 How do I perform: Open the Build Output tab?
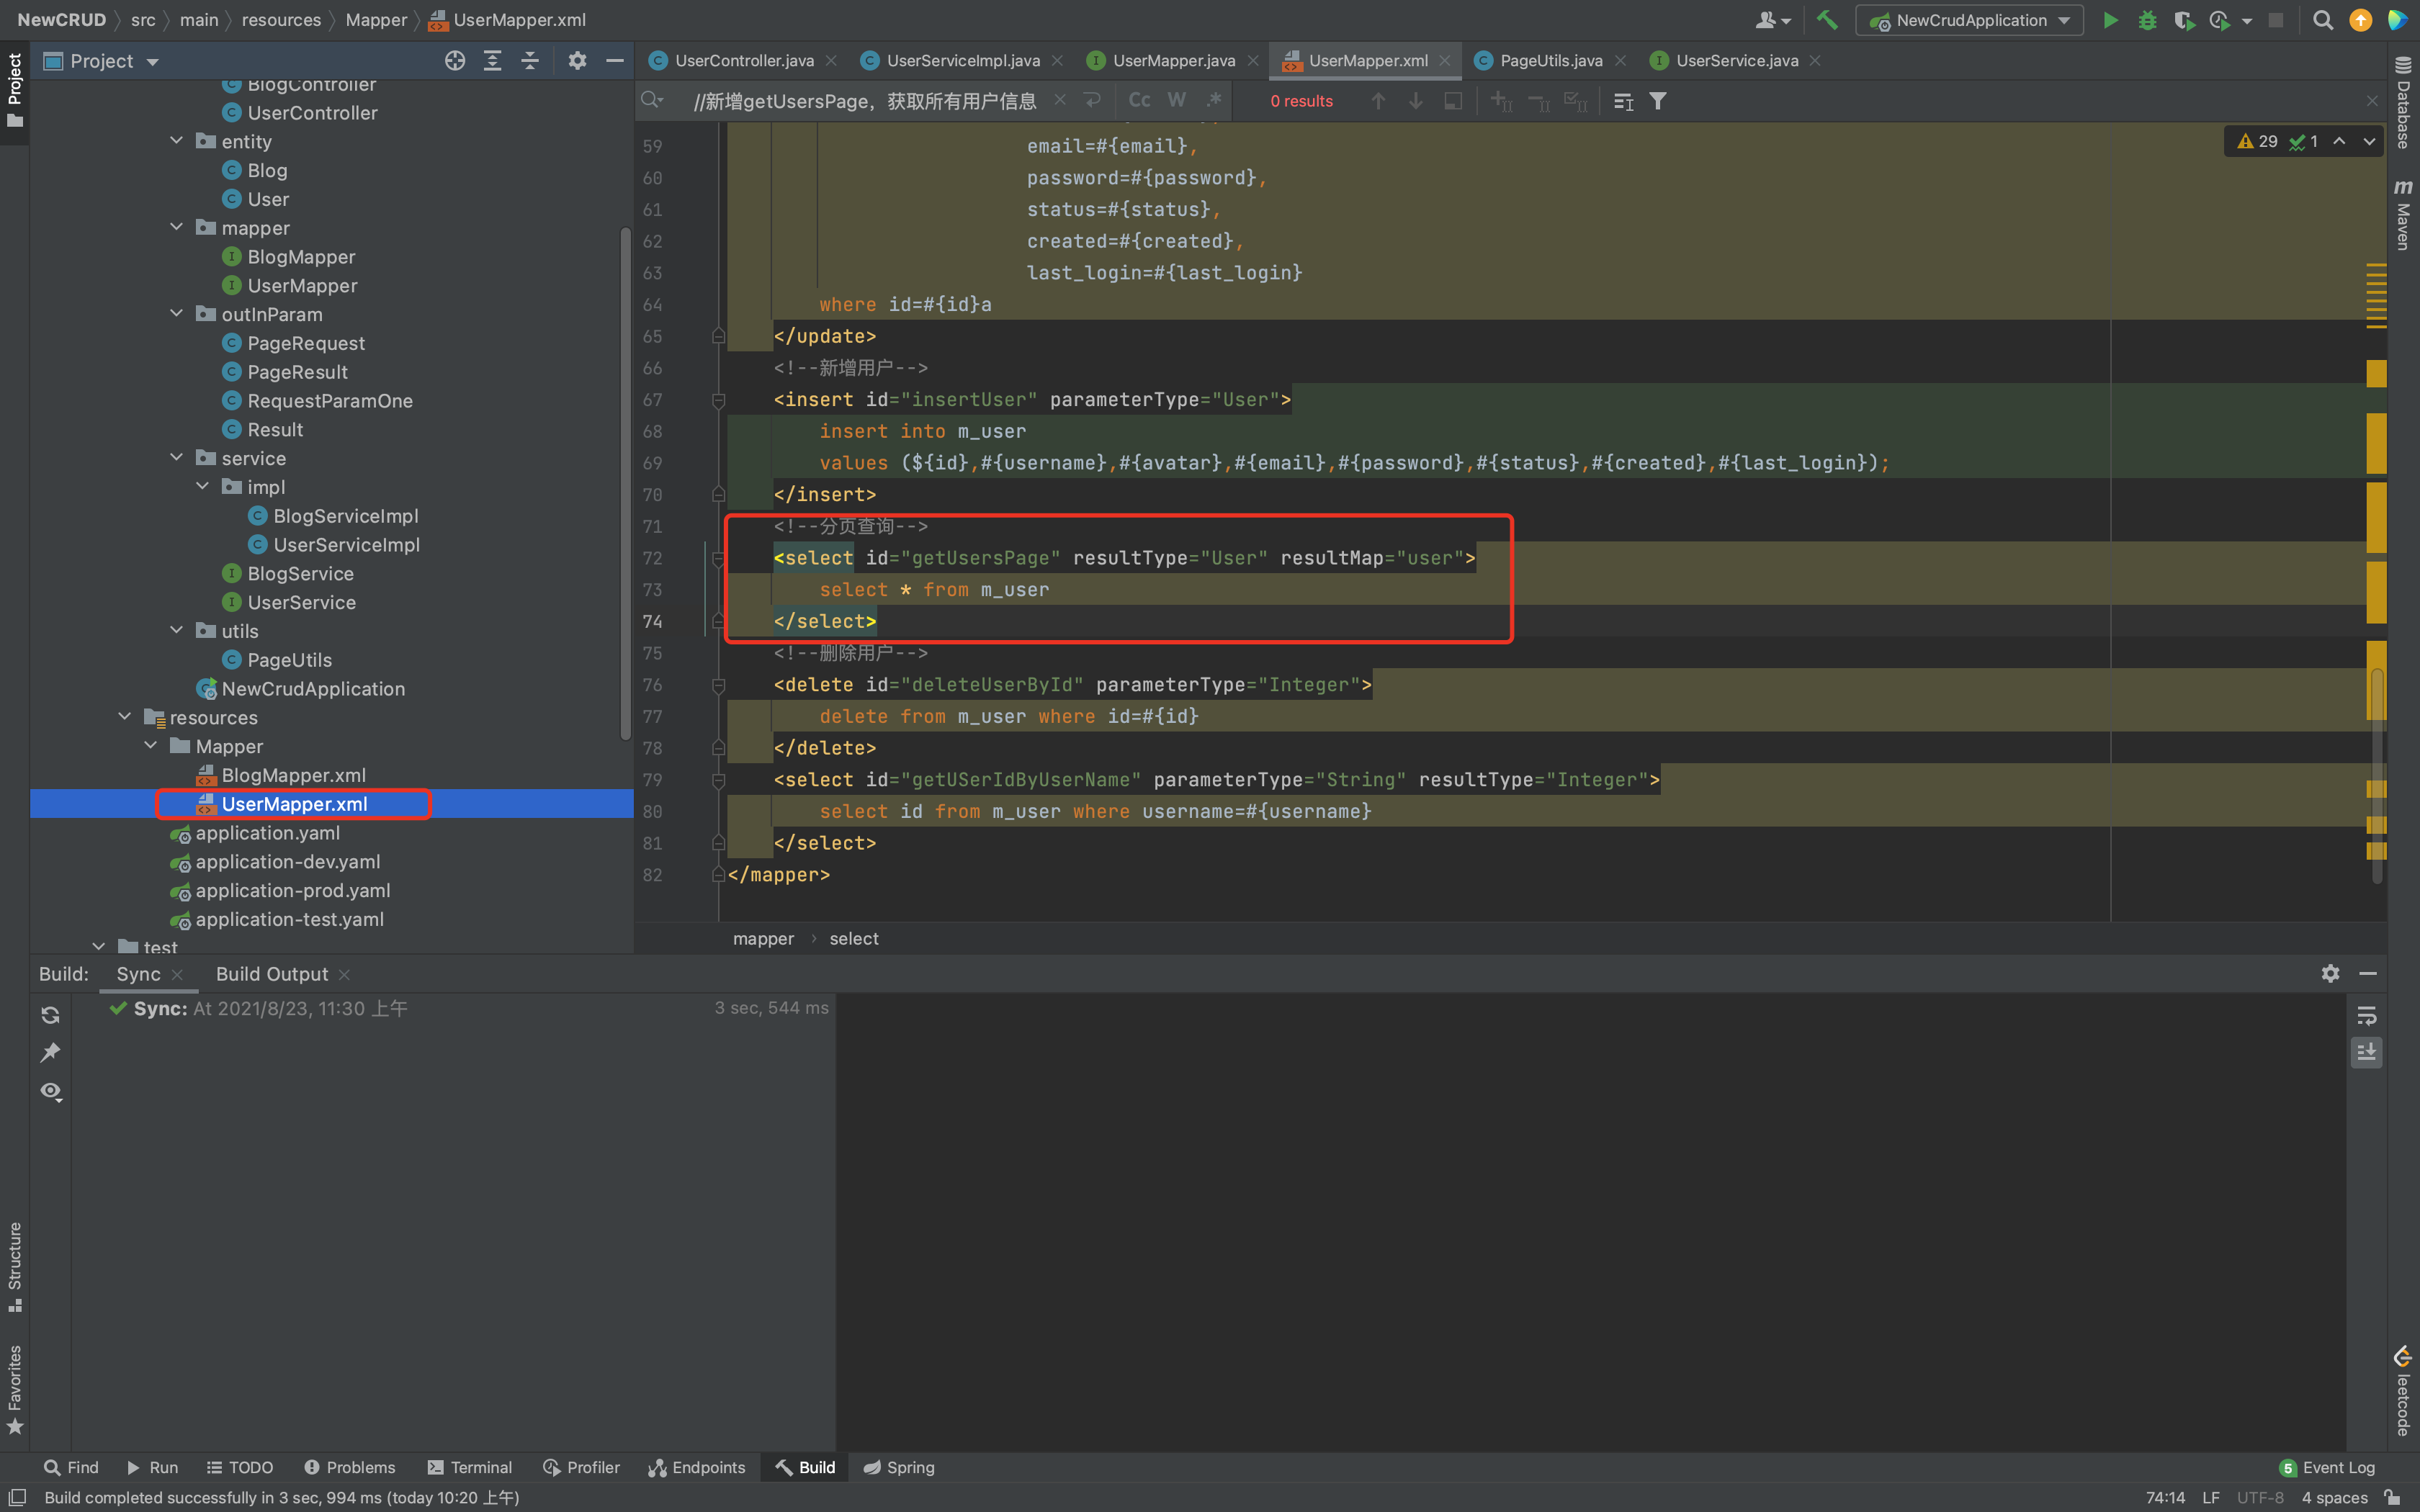click(x=271, y=974)
